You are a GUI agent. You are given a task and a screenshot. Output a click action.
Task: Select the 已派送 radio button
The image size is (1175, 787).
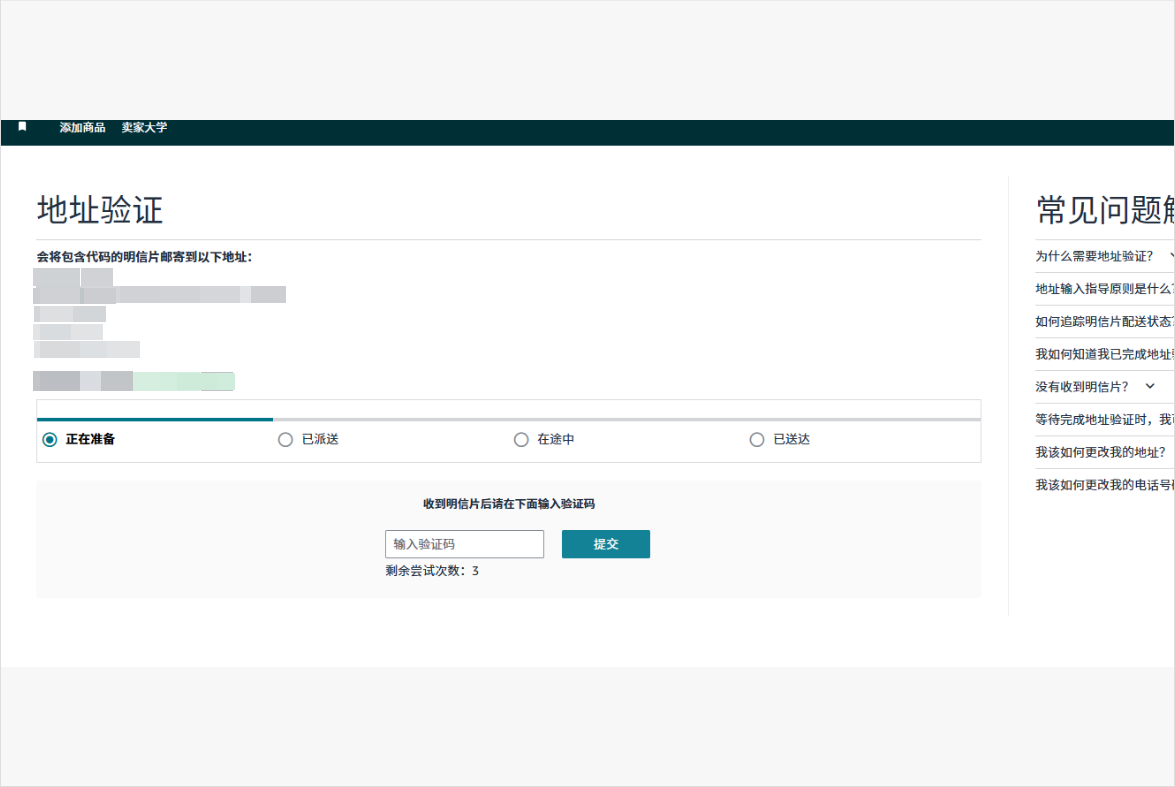(286, 439)
